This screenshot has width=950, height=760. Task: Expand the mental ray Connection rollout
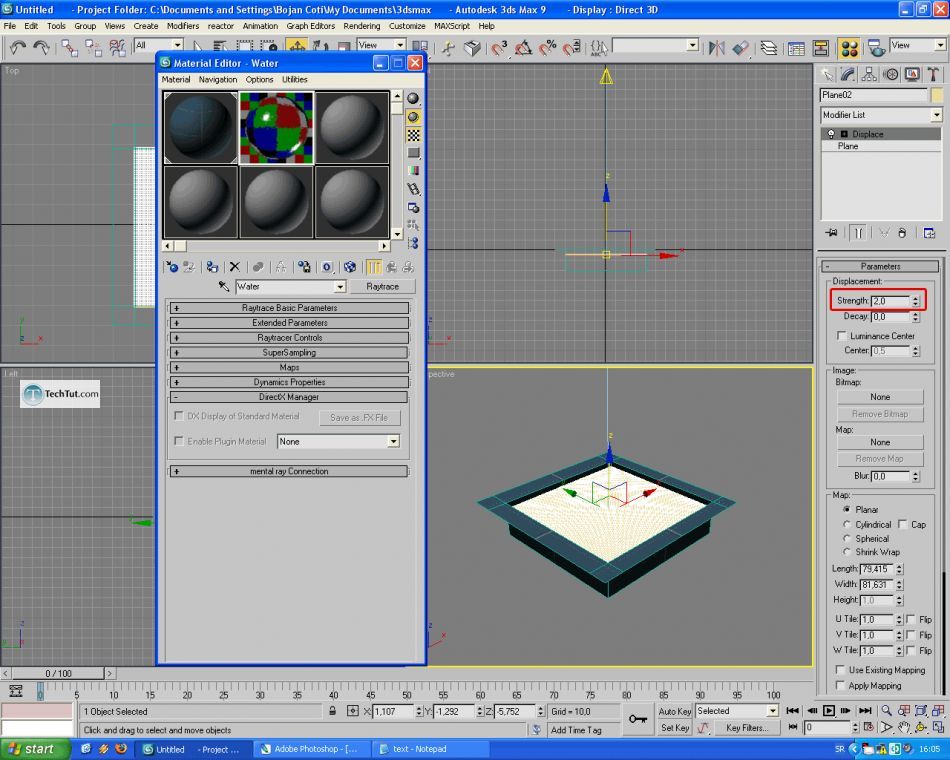pyautogui.click(x=289, y=471)
